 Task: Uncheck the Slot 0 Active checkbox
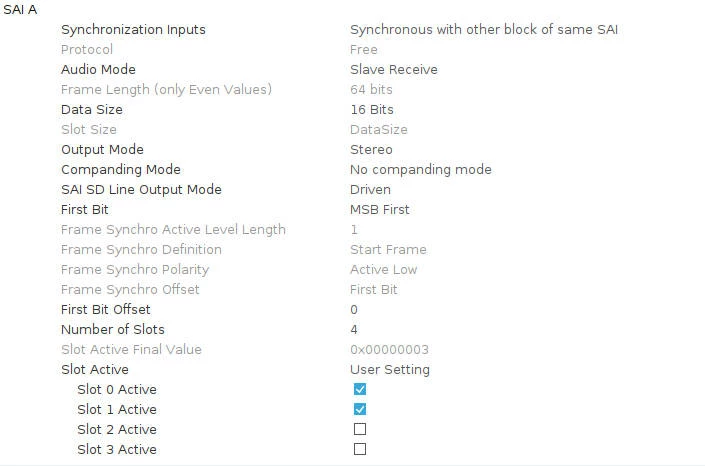click(x=360, y=389)
